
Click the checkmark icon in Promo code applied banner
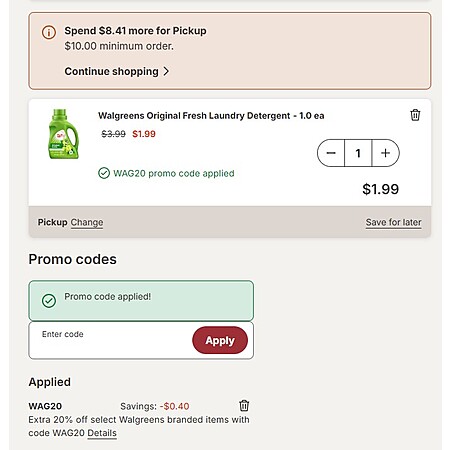(x=49, y=301)
